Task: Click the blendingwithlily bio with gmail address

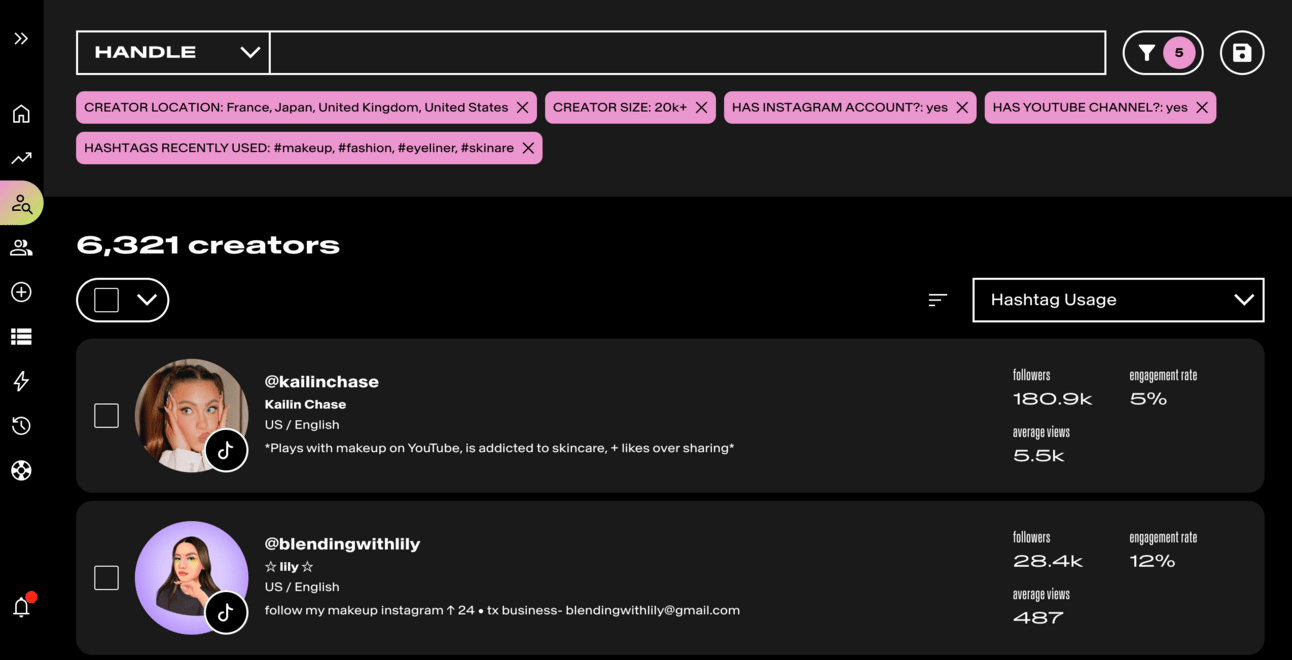Action: 502,610
